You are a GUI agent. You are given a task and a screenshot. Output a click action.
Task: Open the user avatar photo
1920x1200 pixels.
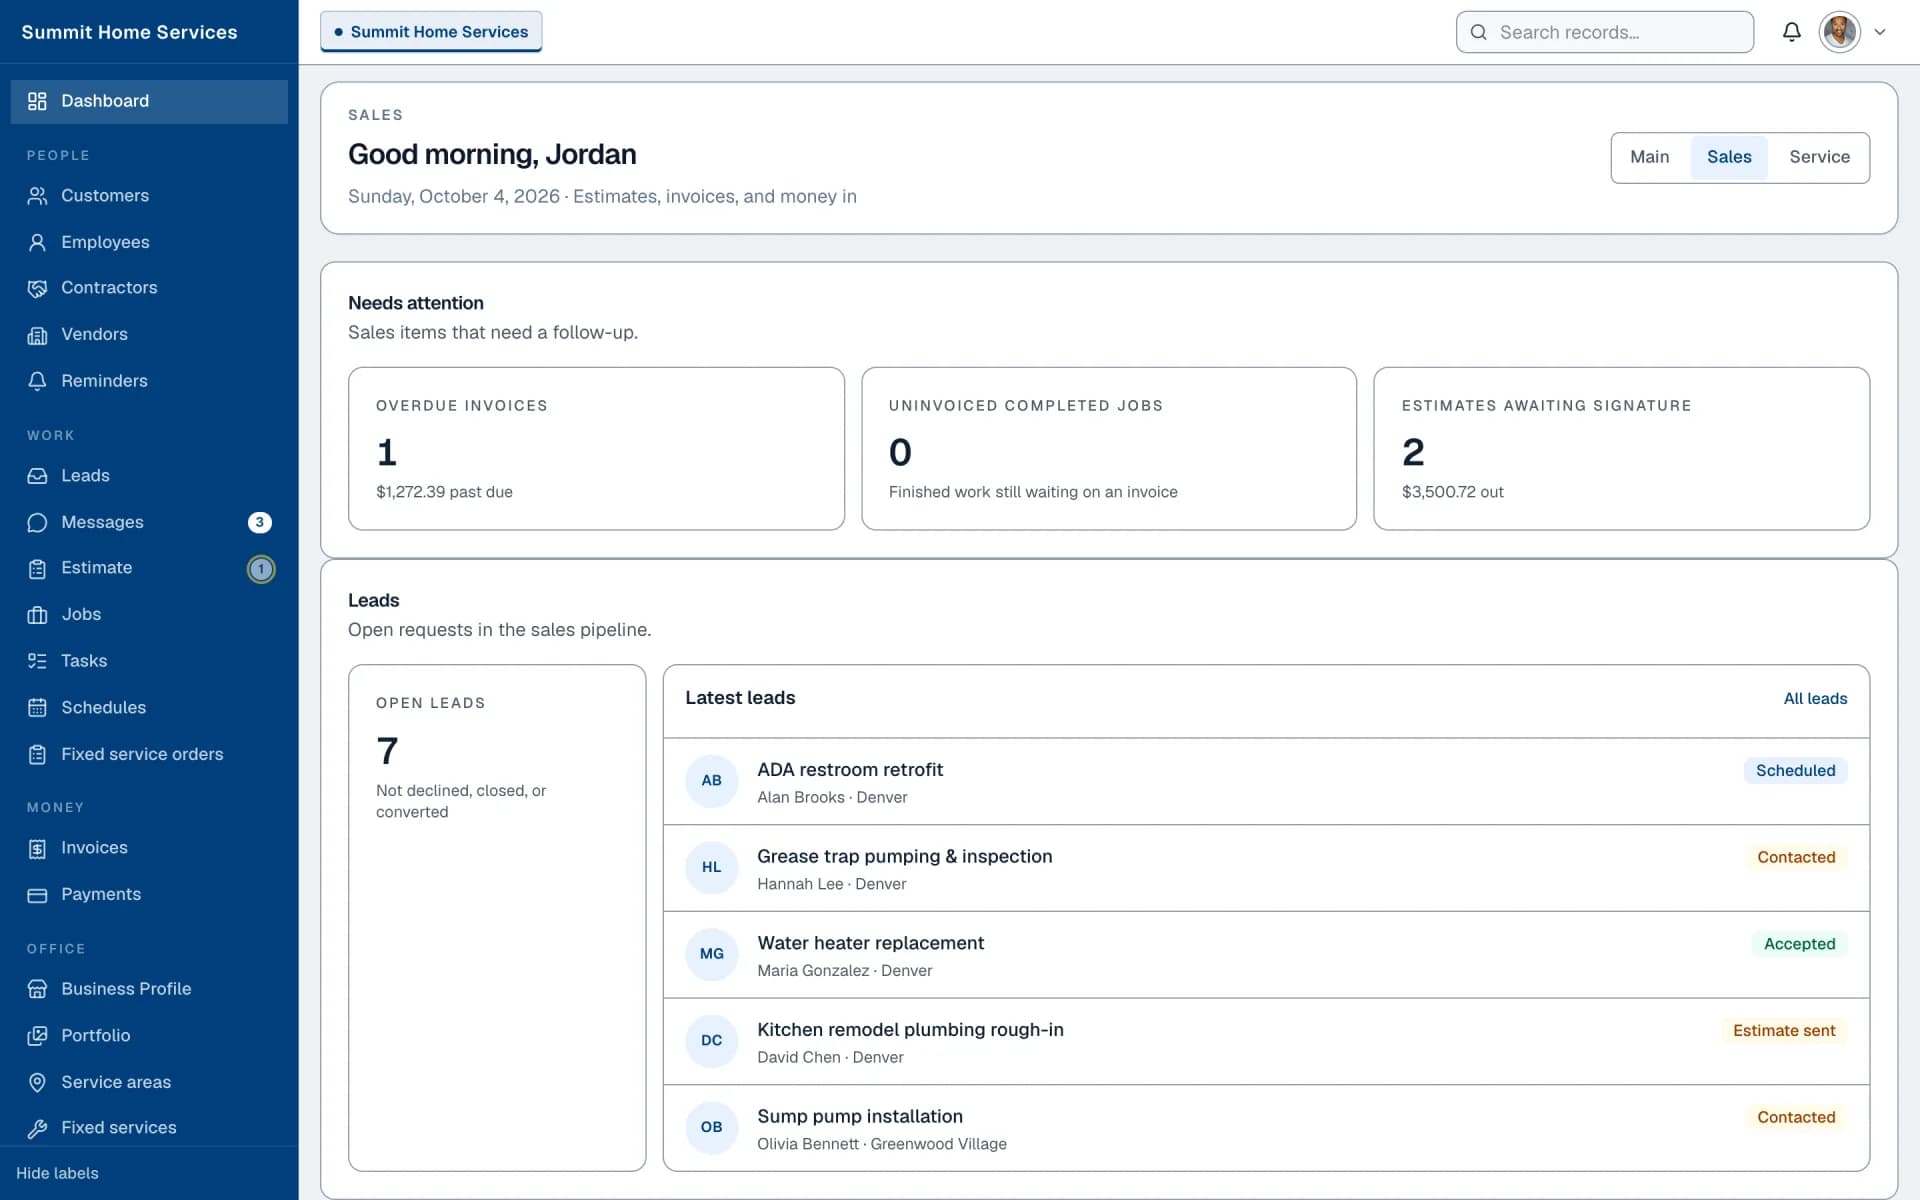click(1839, 32)
